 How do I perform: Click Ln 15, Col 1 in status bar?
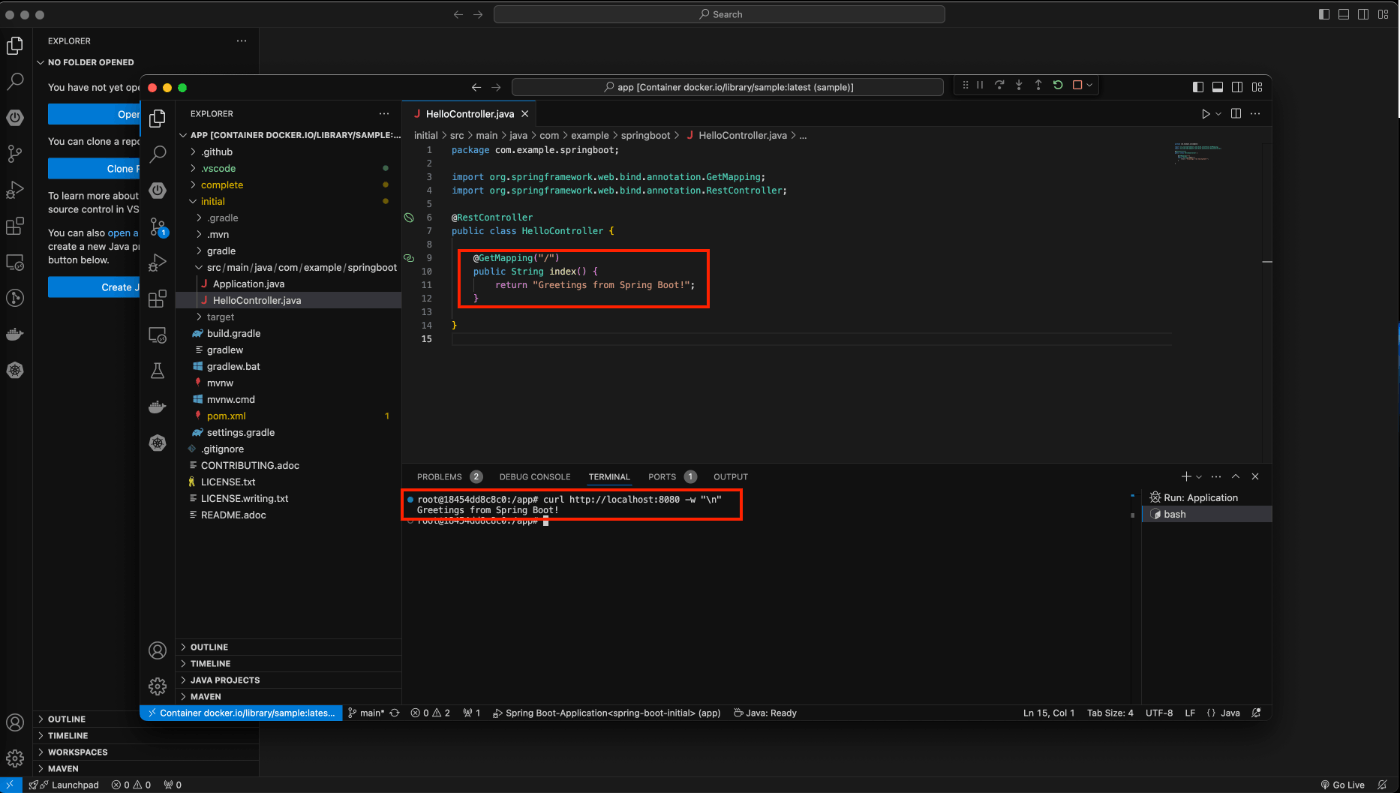pyautogui.click(x=1049, y=713)
